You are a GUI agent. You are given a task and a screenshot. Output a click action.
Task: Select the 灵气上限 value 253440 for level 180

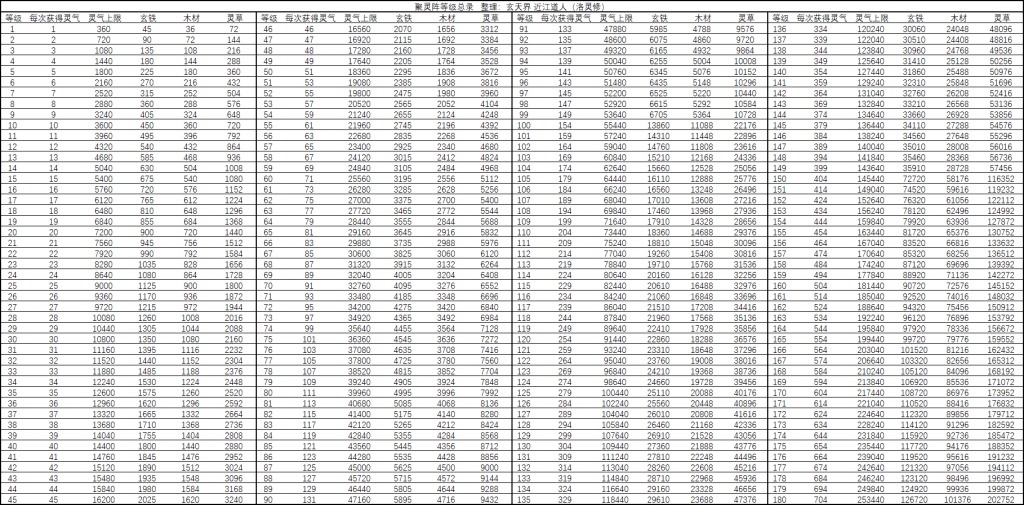tap(871, 499)
